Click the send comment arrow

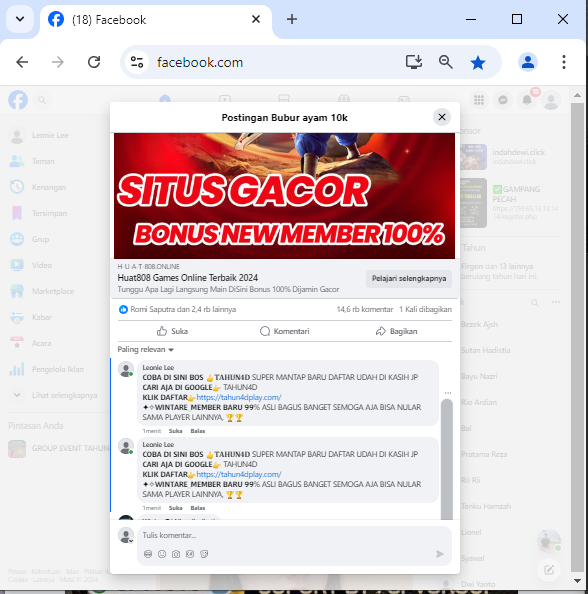pos(439,554)
